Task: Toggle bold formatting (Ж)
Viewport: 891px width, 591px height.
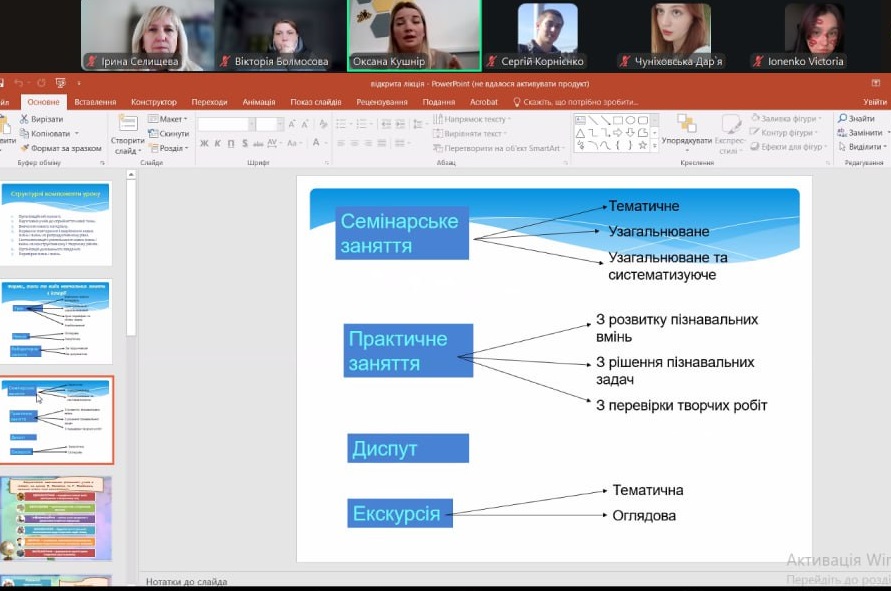Action: point(204,143)
